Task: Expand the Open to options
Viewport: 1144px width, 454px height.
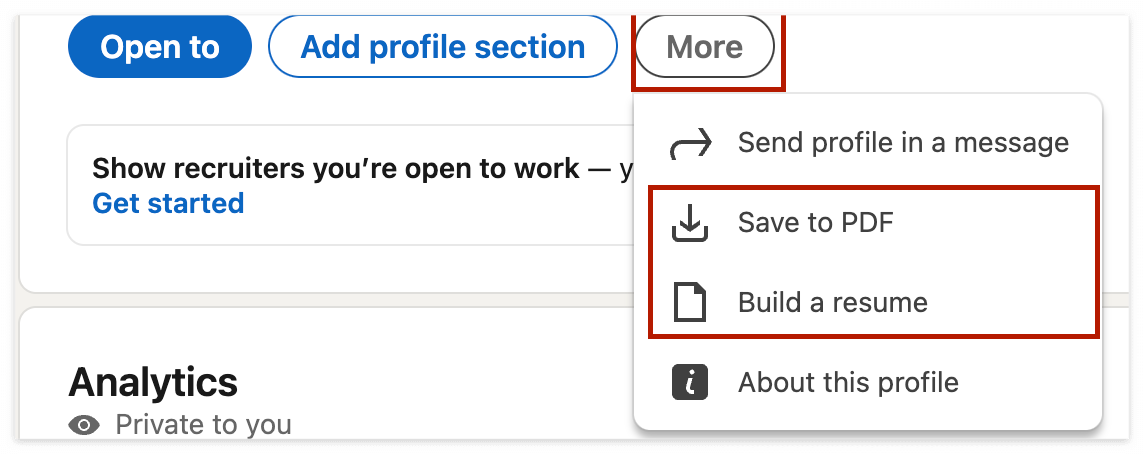Action: click(160, 47)
